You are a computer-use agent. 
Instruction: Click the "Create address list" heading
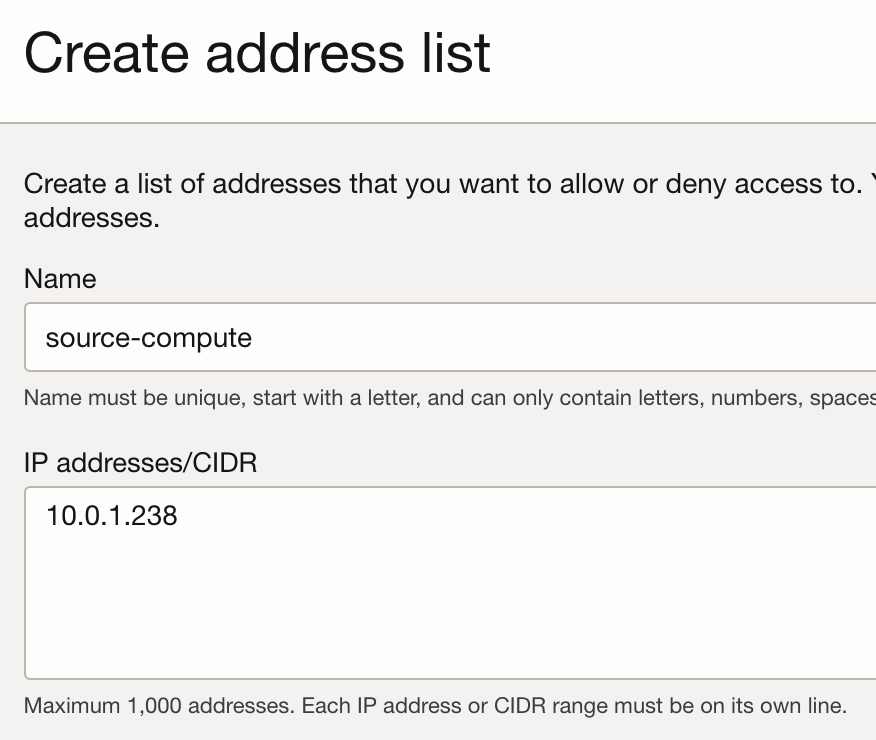[x=257, y=53]
